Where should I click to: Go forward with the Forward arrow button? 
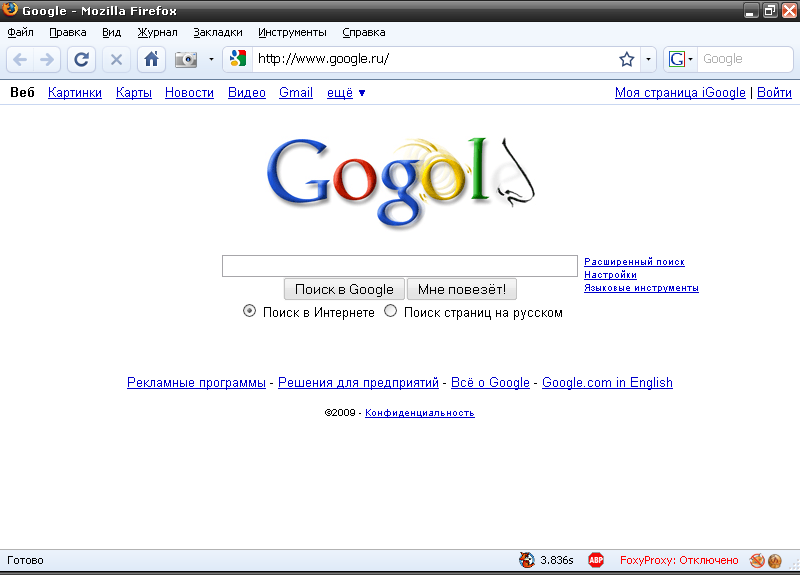coord(47,60)
